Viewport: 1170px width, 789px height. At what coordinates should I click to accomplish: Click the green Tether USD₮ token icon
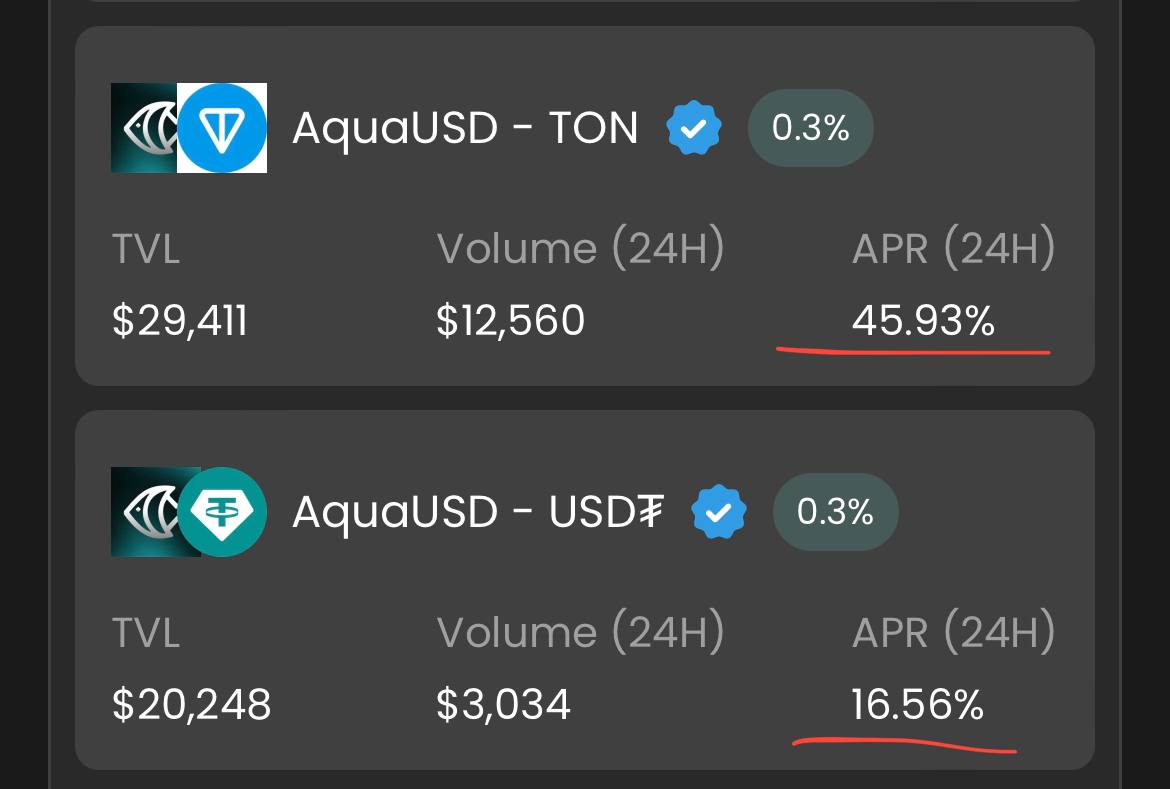(x=222, y=512)
